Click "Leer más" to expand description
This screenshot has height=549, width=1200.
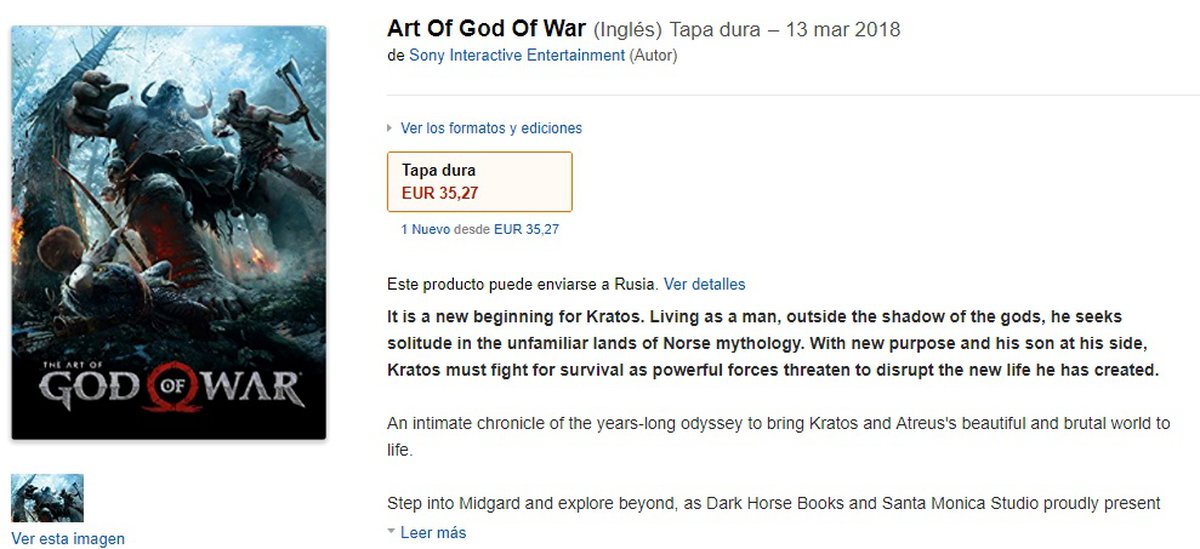(x=433, y=533)
